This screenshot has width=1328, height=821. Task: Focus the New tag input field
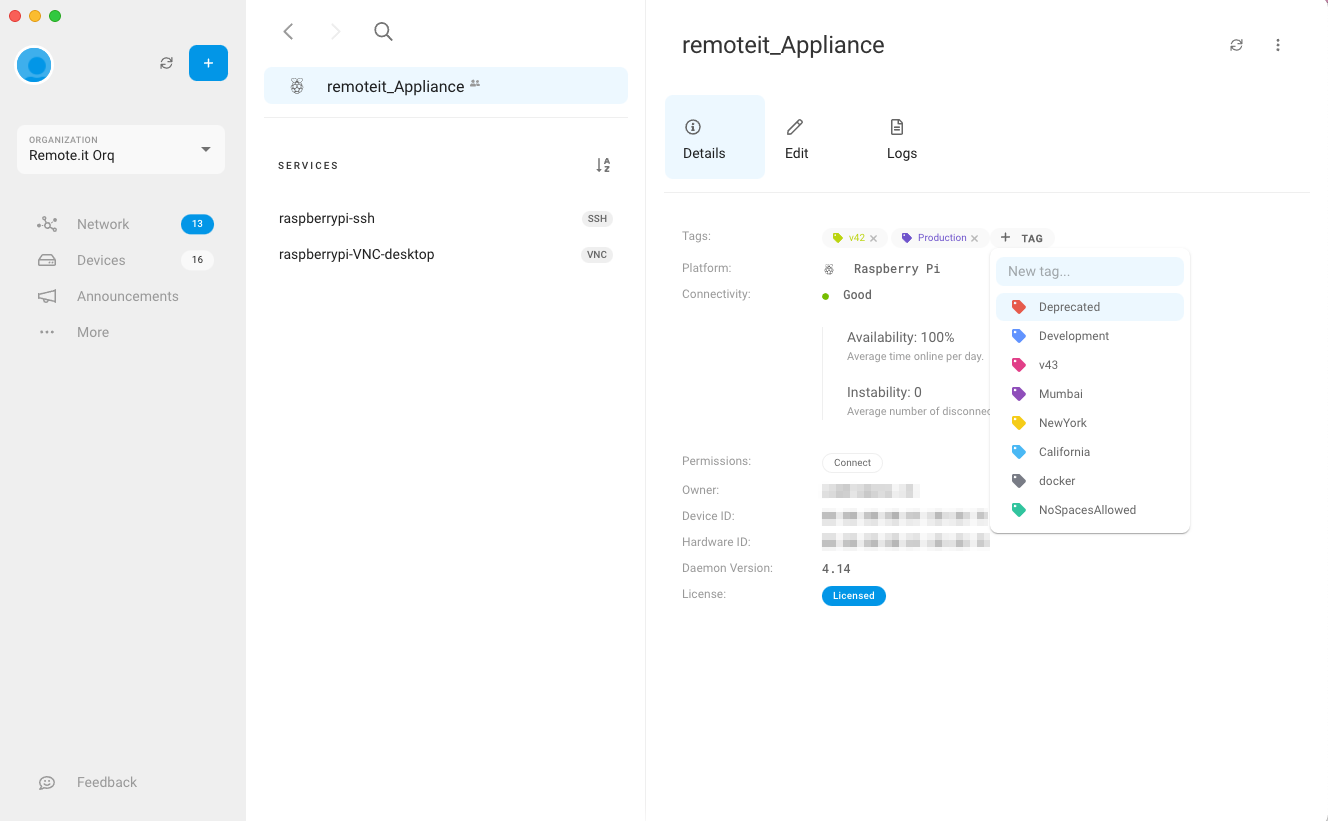point(1090,271)
